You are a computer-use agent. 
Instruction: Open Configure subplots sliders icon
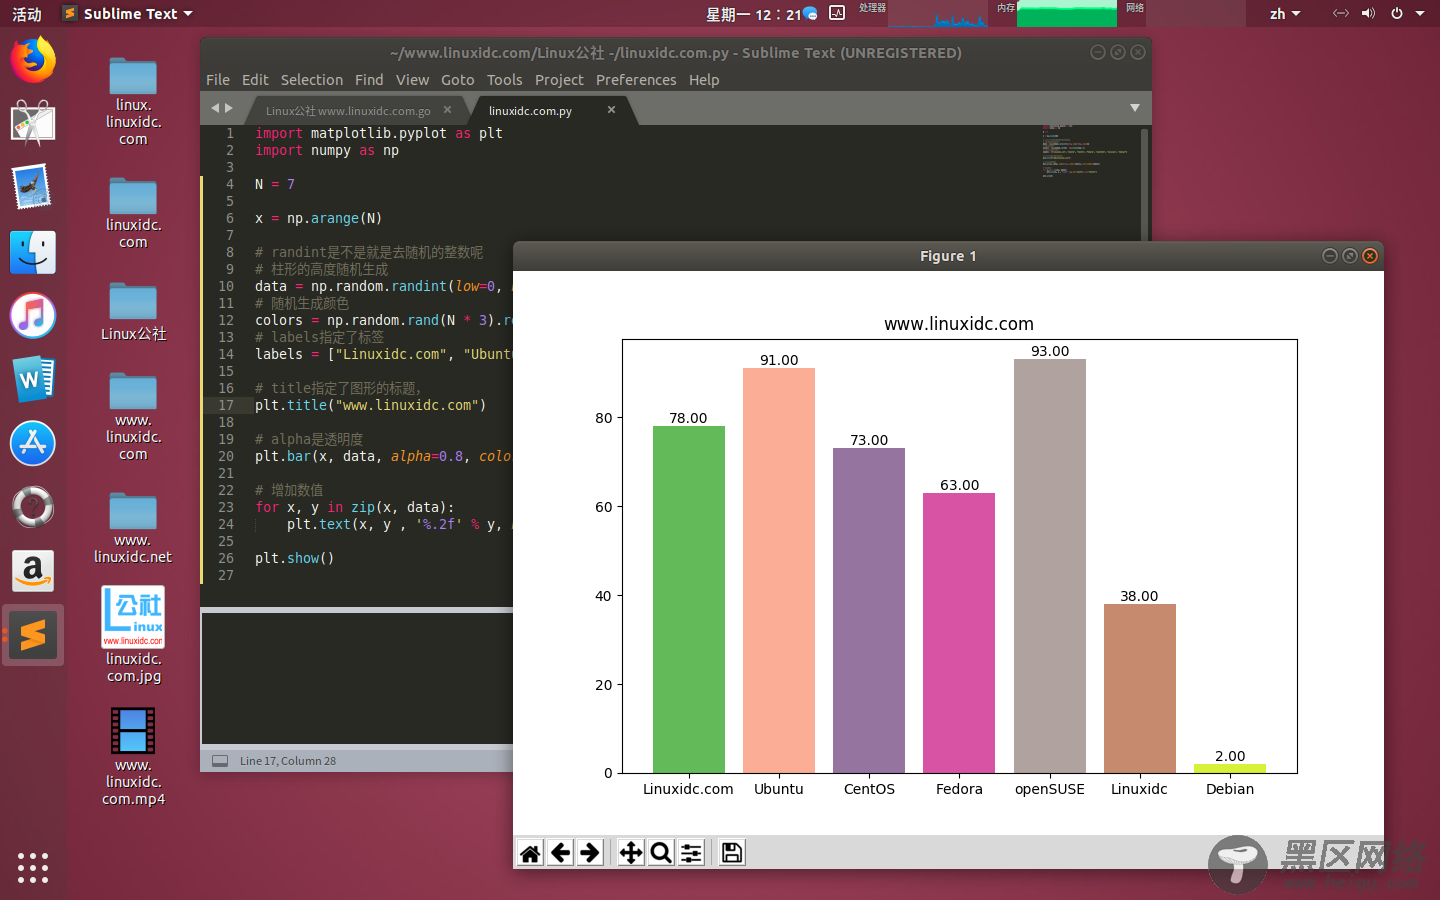pos(691,853)
